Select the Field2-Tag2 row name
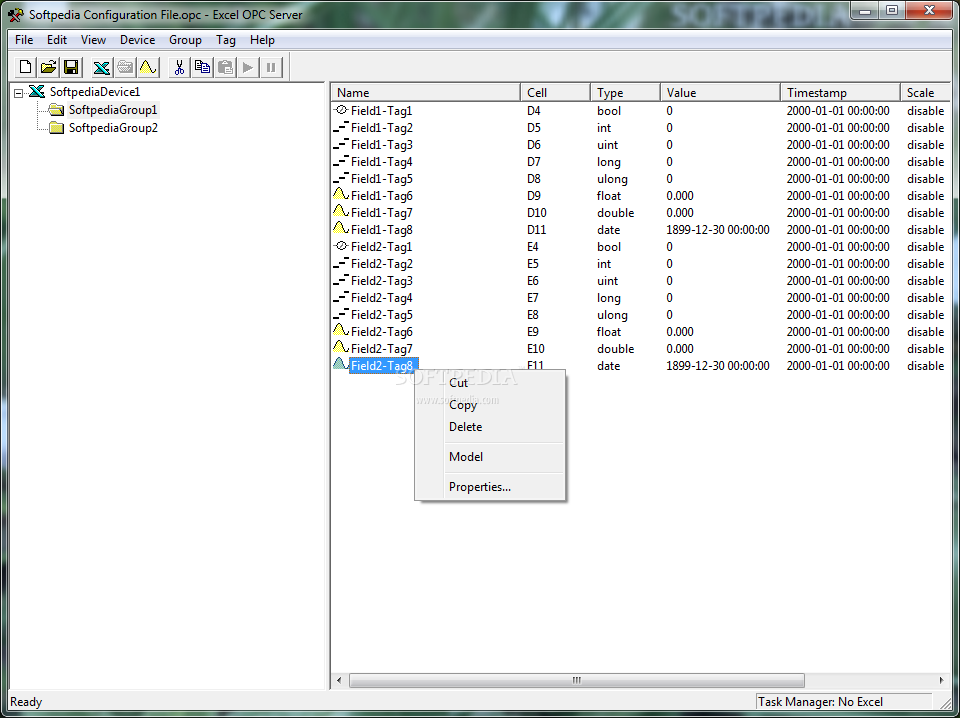The image size is (960, 718). point(381,264)
